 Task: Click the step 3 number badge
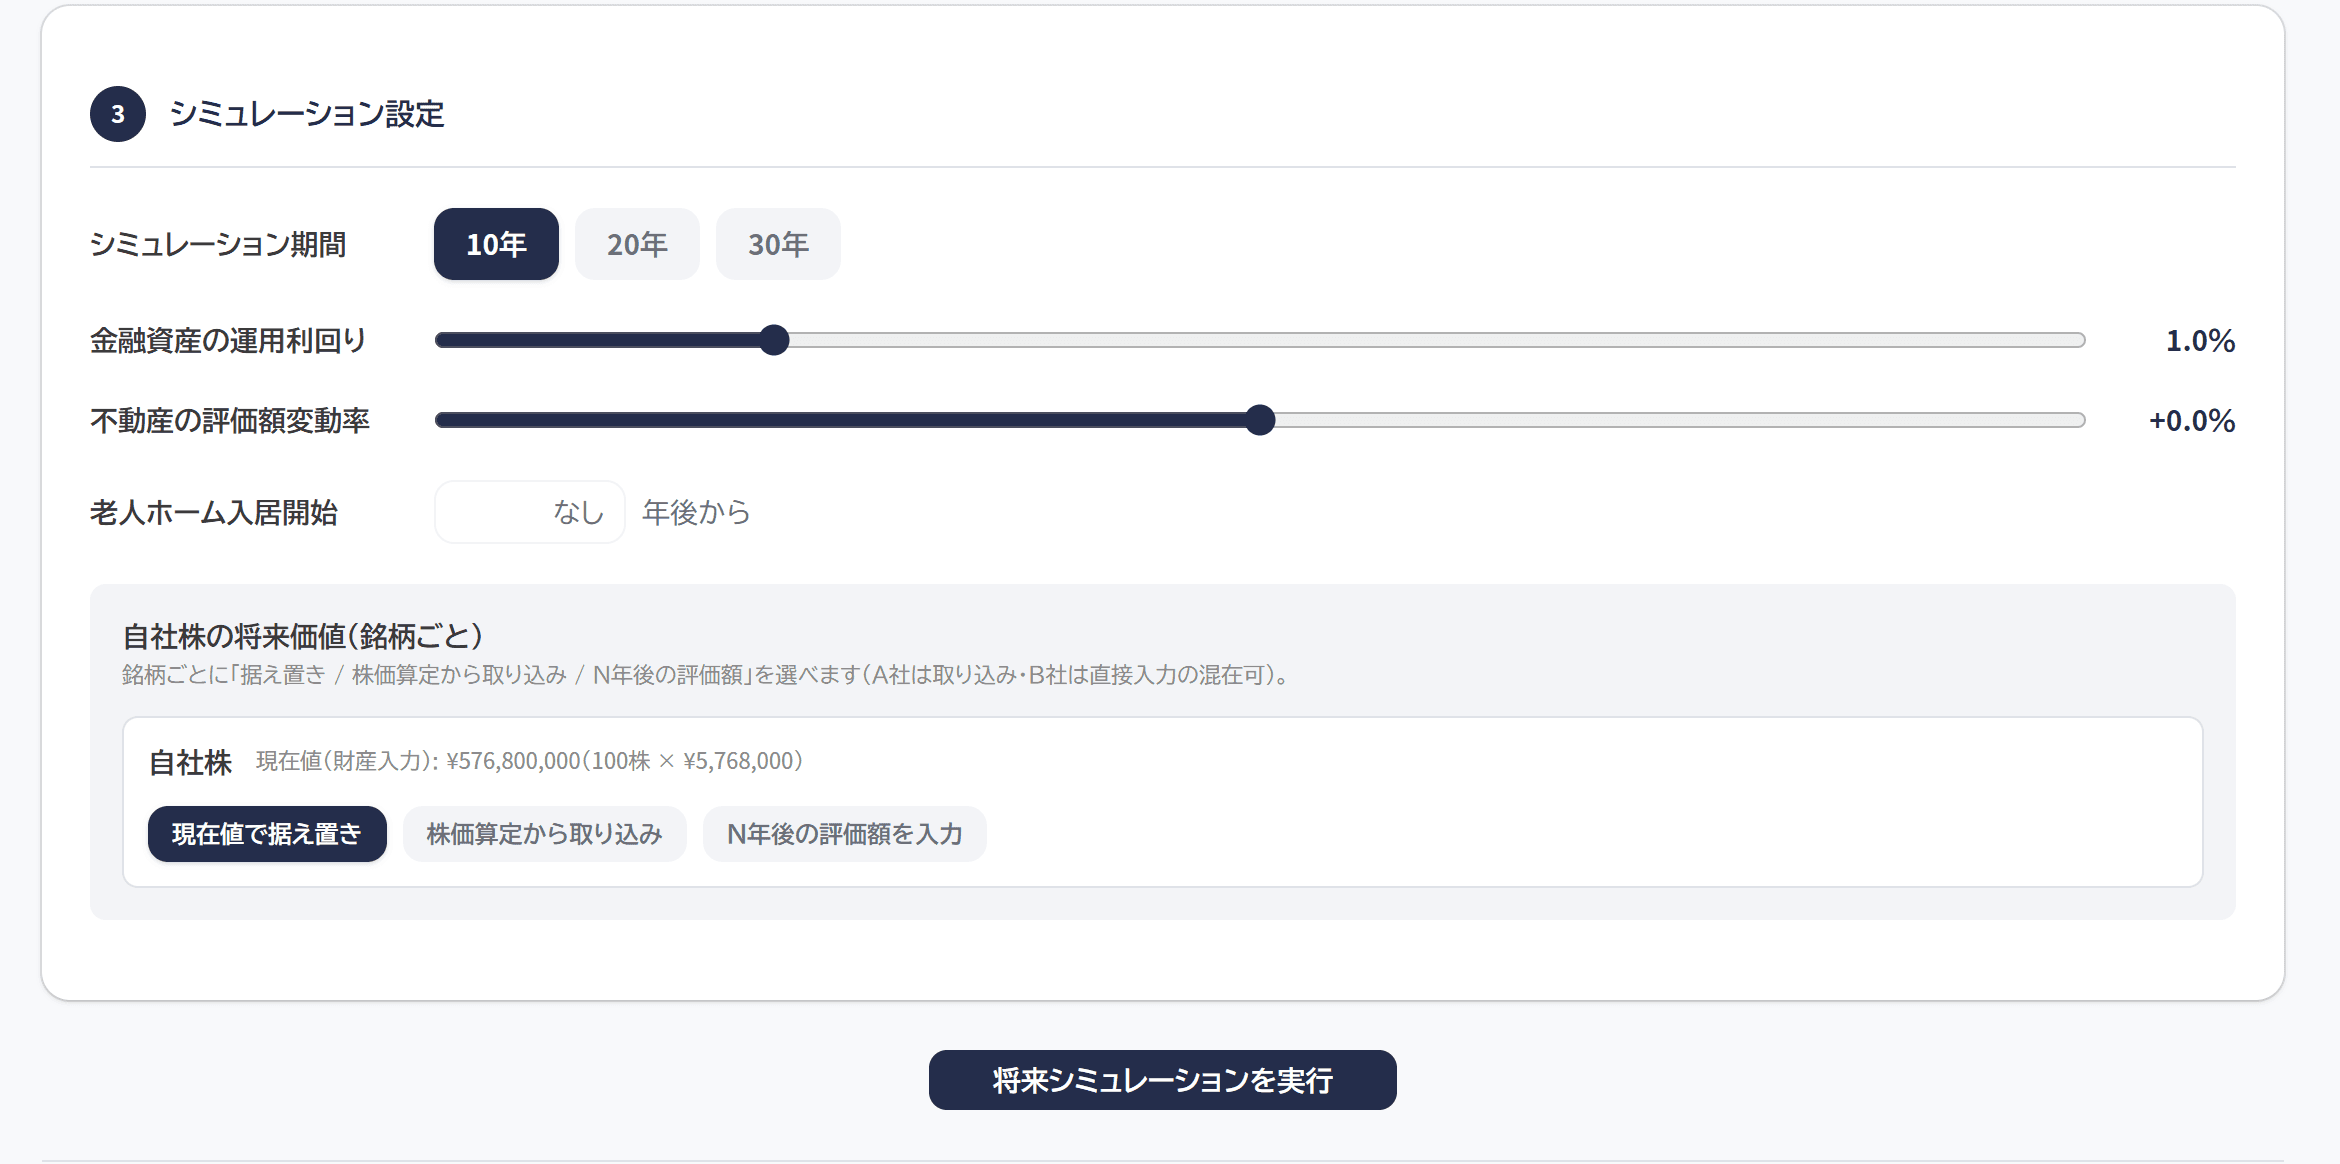(x=118, y=114)
